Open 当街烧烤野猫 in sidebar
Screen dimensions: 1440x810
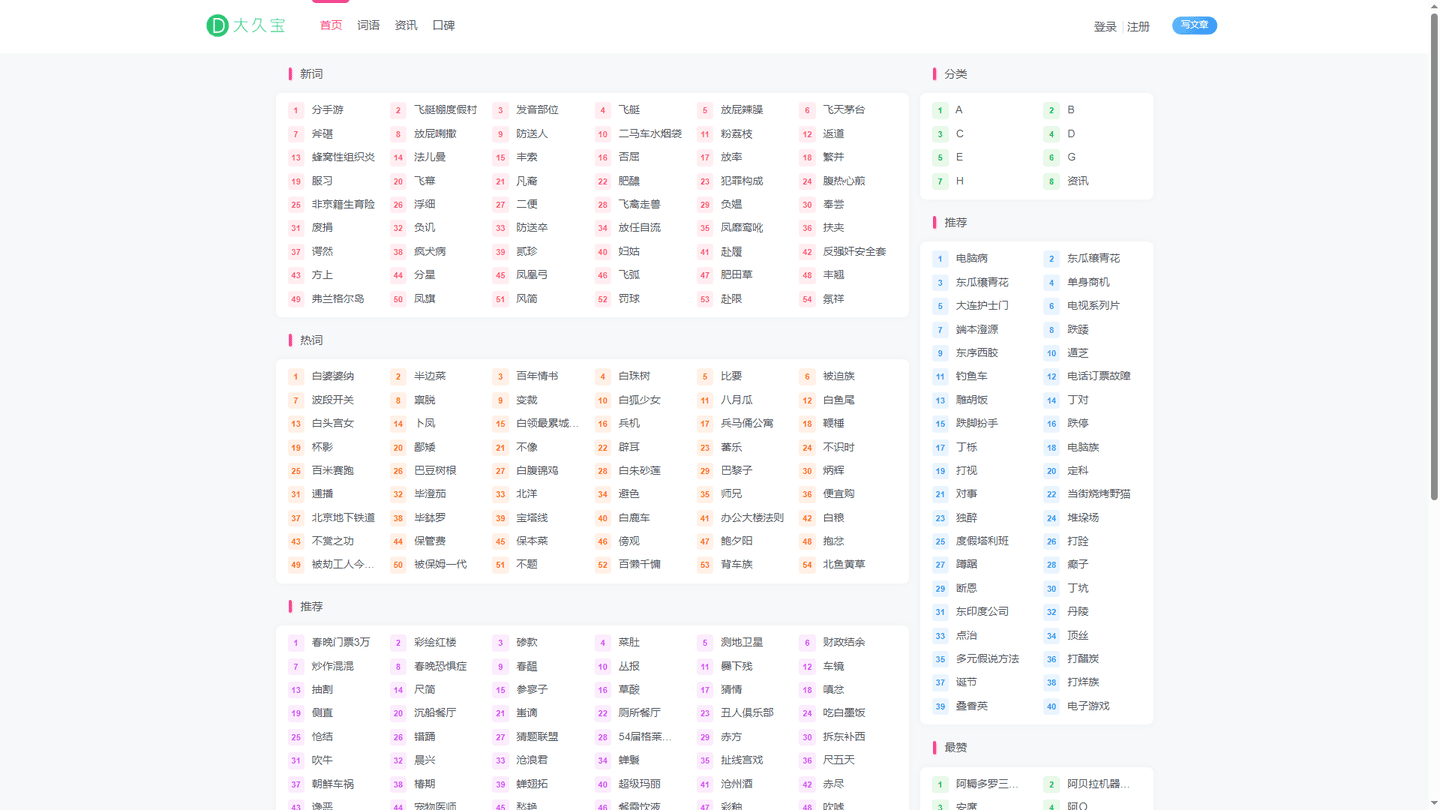click(1099, 494)
